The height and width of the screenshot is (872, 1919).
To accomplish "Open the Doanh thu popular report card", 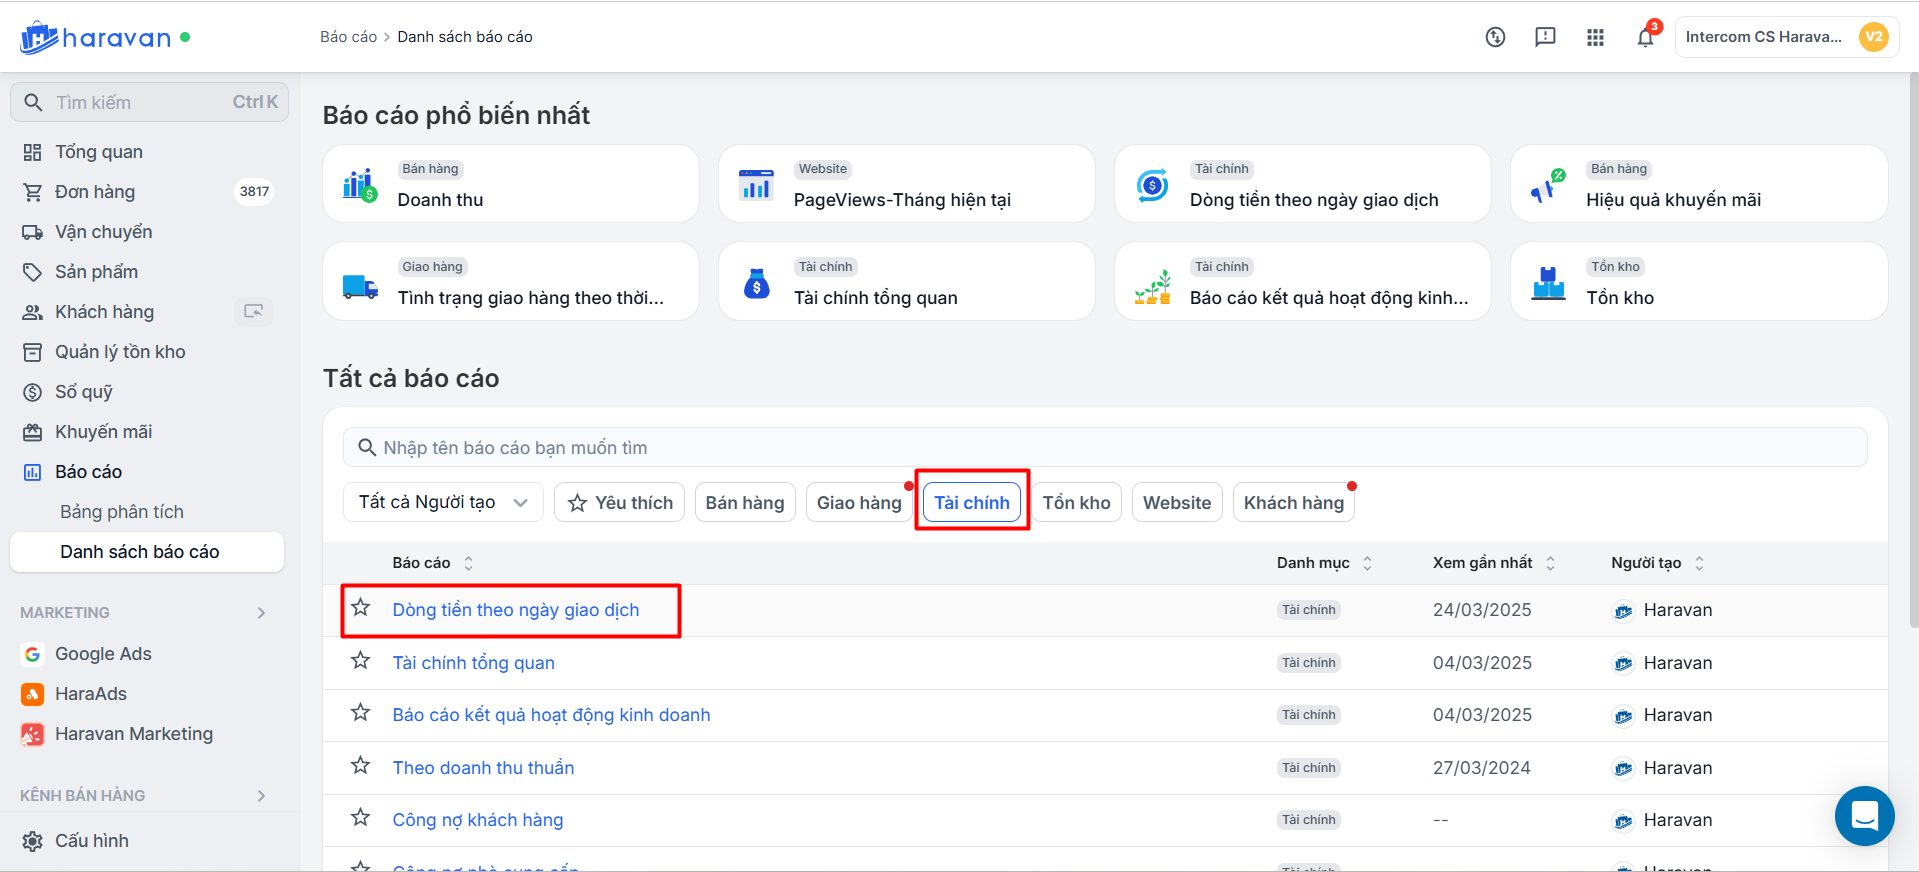I will 510,184.
